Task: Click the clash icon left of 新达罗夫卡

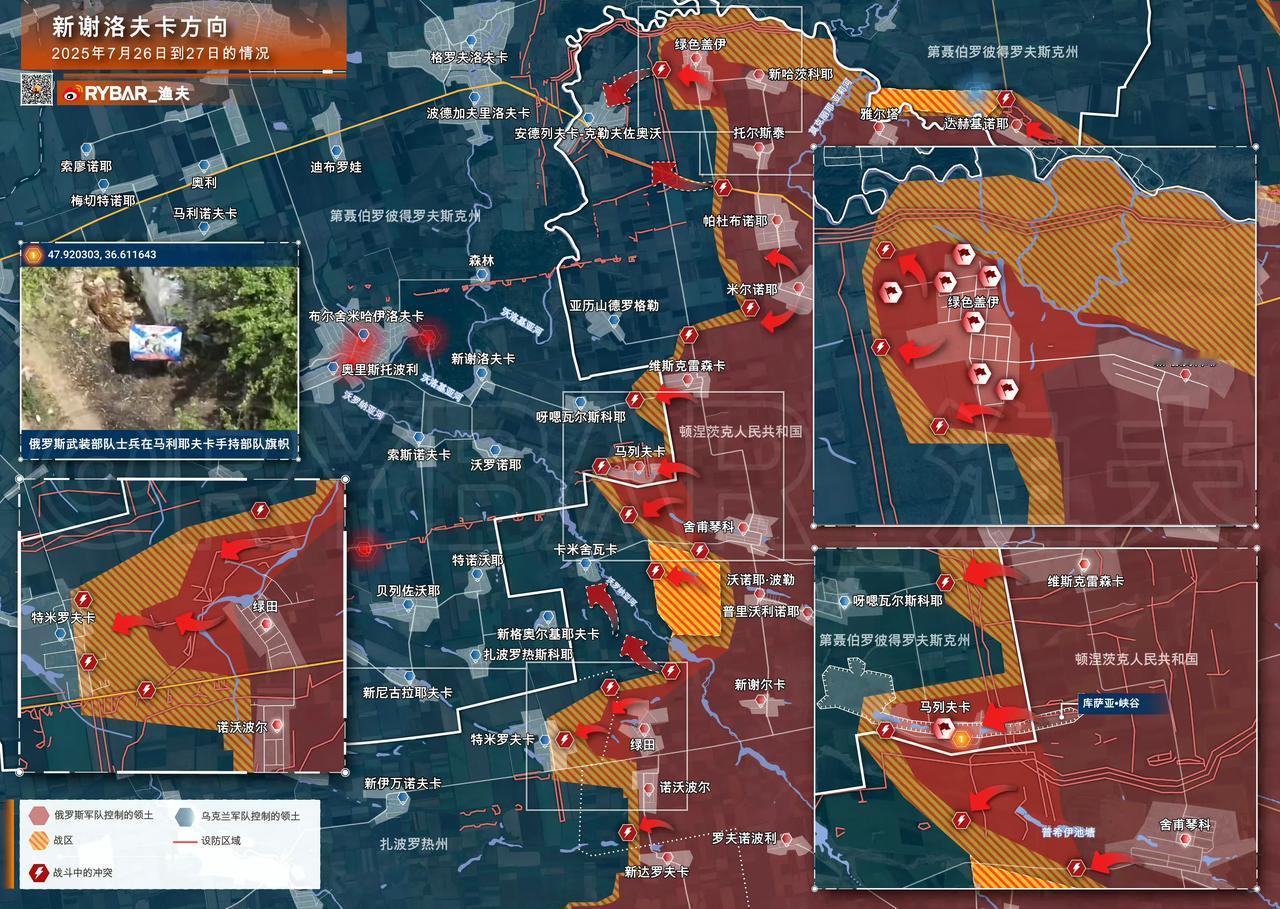Action: pos(627,832)
